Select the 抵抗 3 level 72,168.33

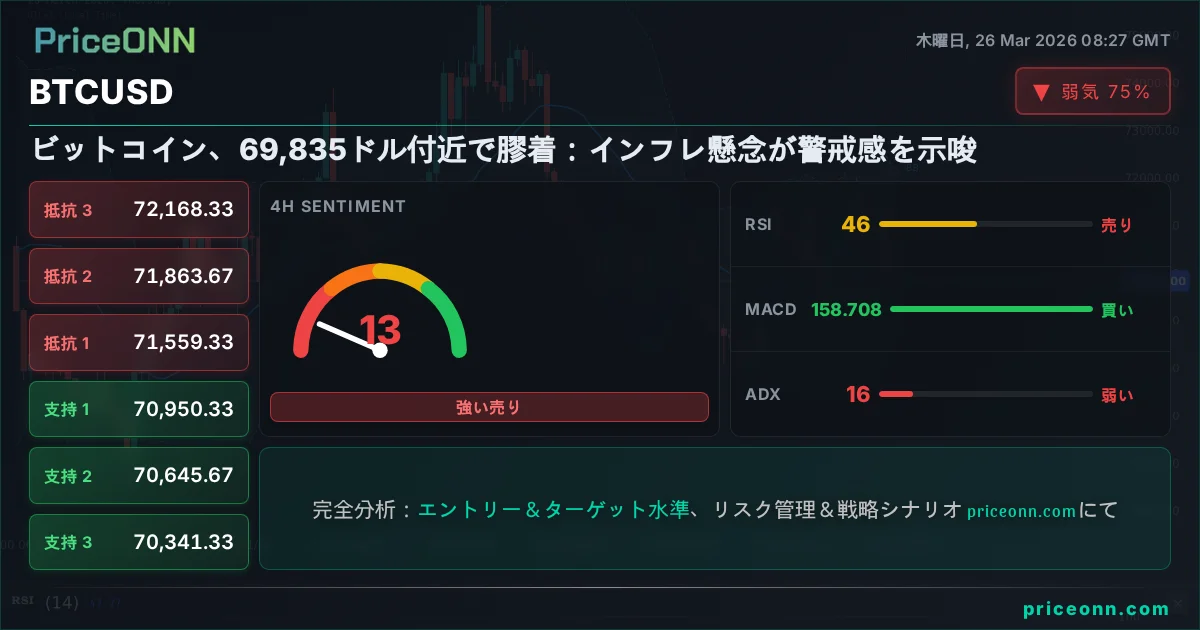[x=139, y=209]
